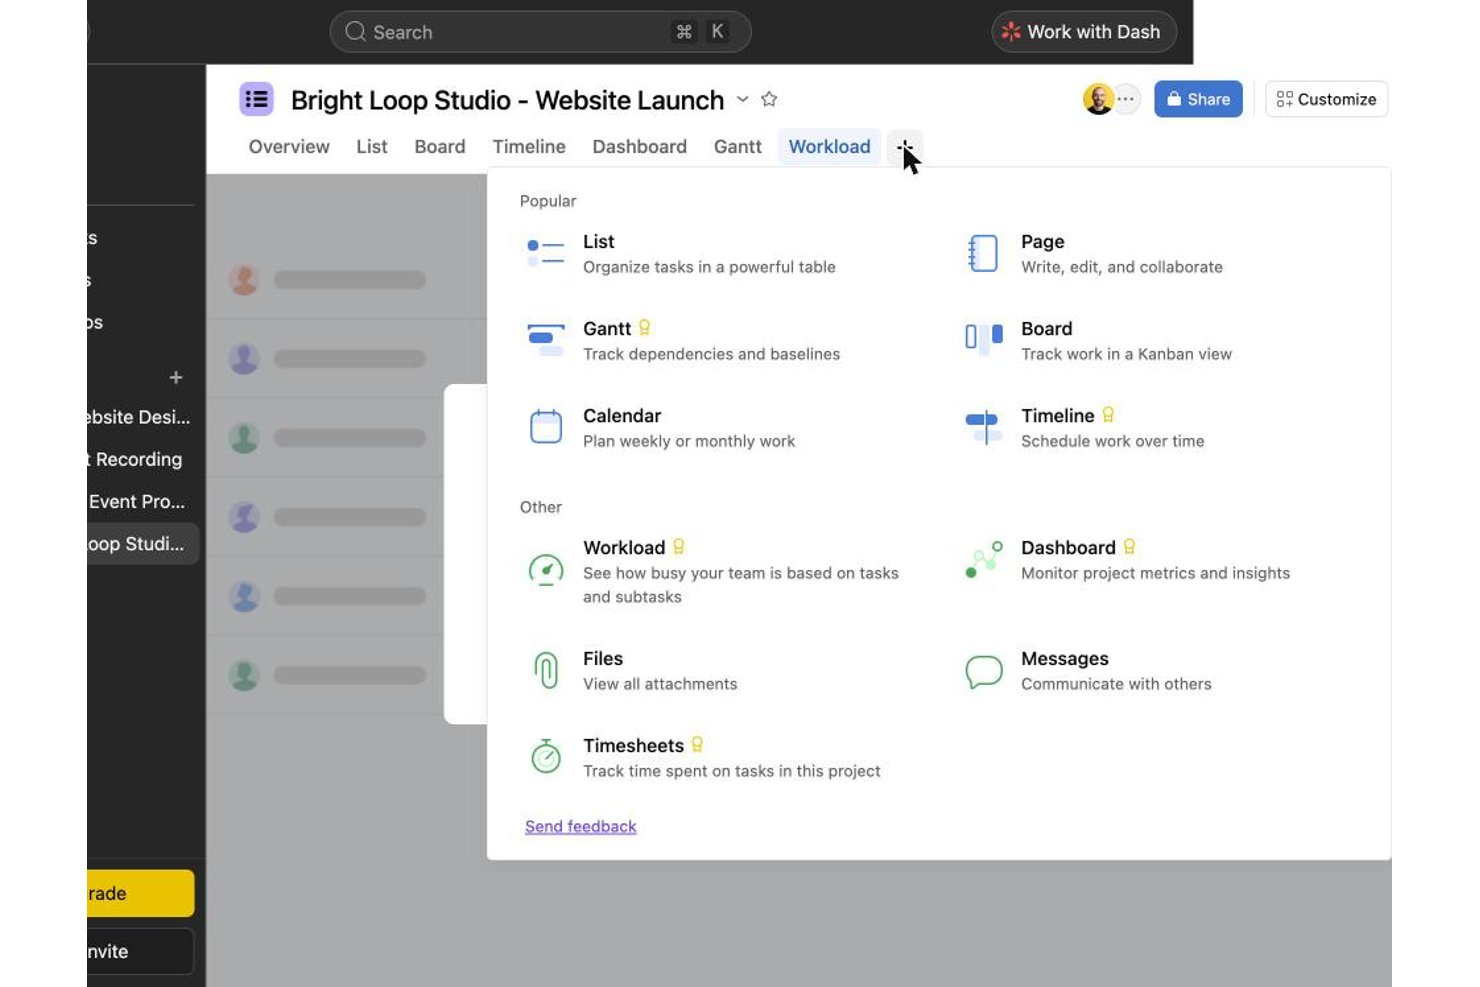Select the Workload gauge icon
Image resolution: width=1480 pixels, height=987 pixels.
coord(545,570)
